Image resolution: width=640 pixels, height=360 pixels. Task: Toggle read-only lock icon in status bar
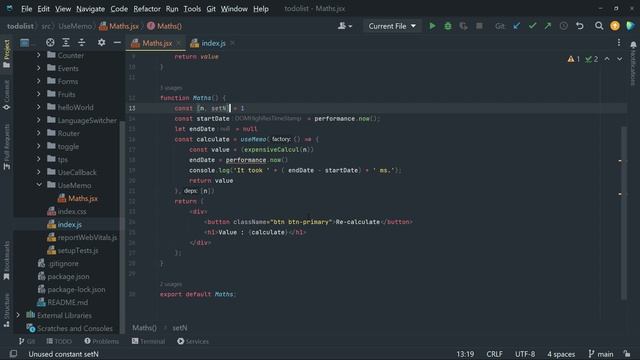click(x=627, y=354)
